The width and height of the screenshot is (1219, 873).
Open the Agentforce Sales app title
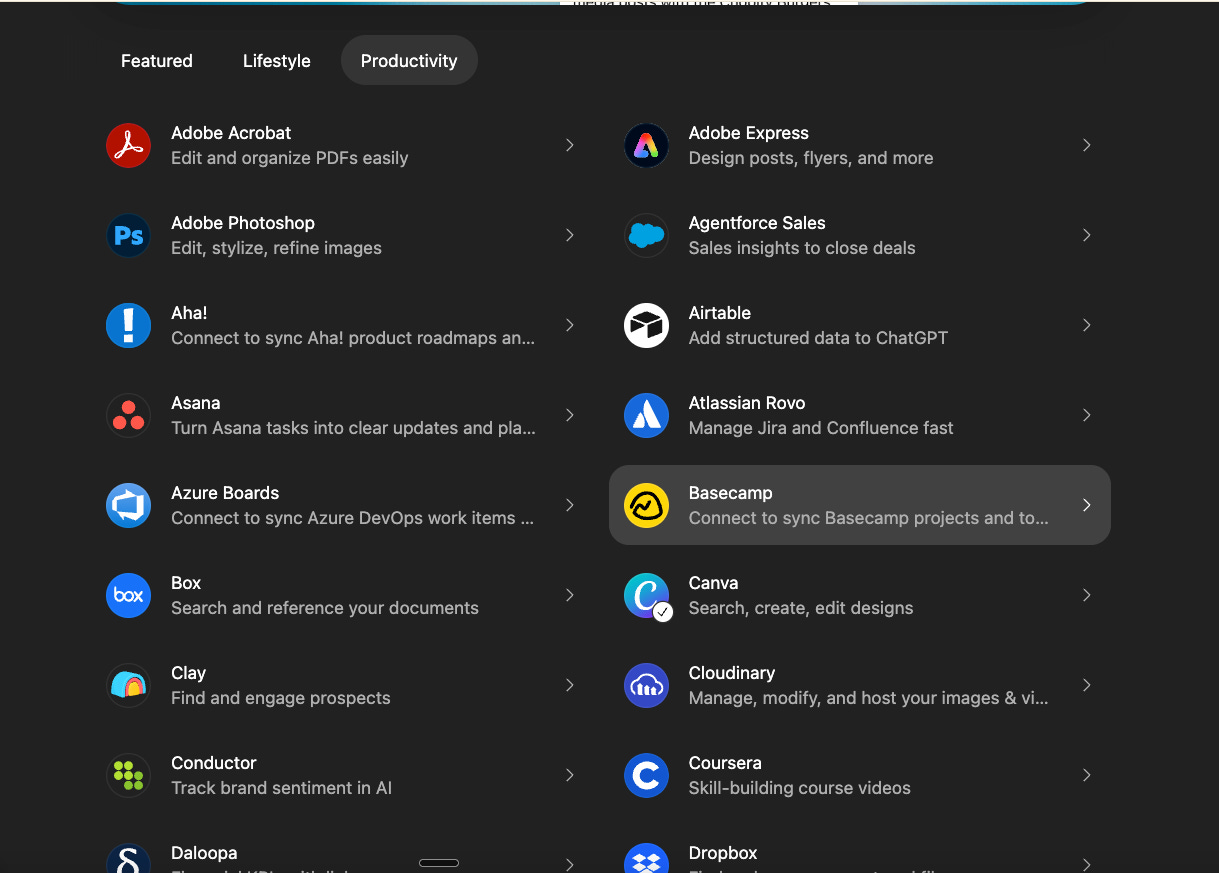[x=757, y=223]
